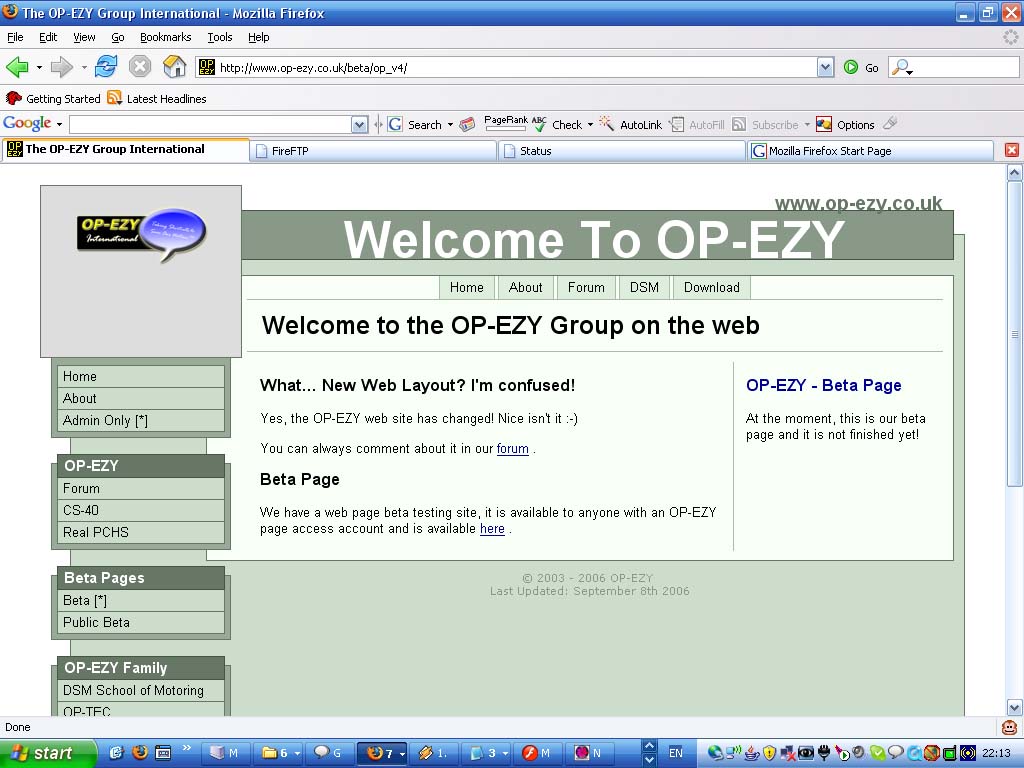Follow the 'forum' hyperlink in the text
The image size is (1024, 768).
click(x=513, y=449)
